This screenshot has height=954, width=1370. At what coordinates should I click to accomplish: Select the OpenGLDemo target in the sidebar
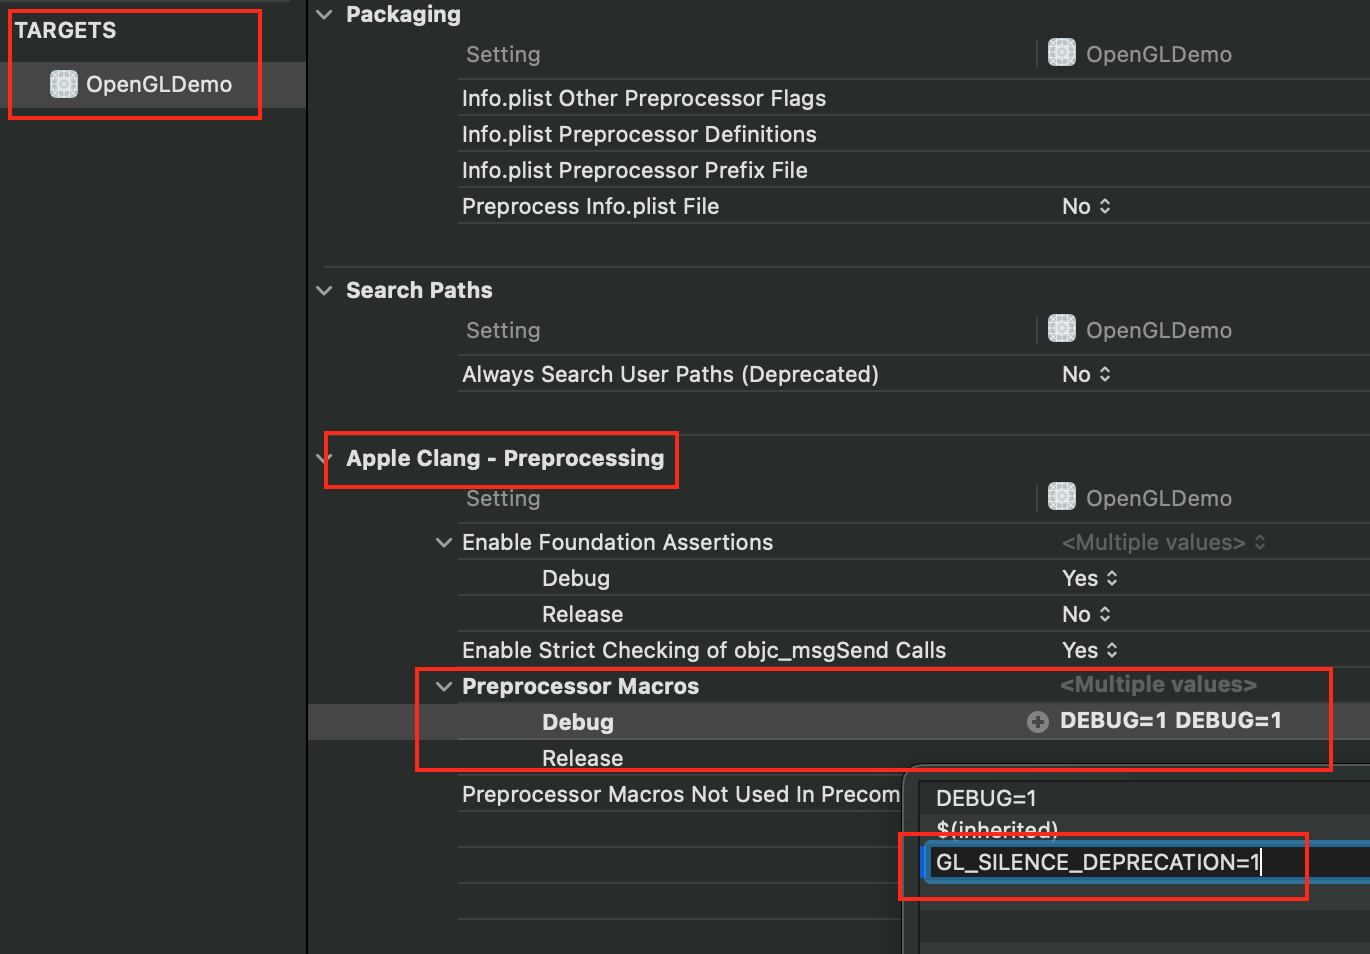158,85
